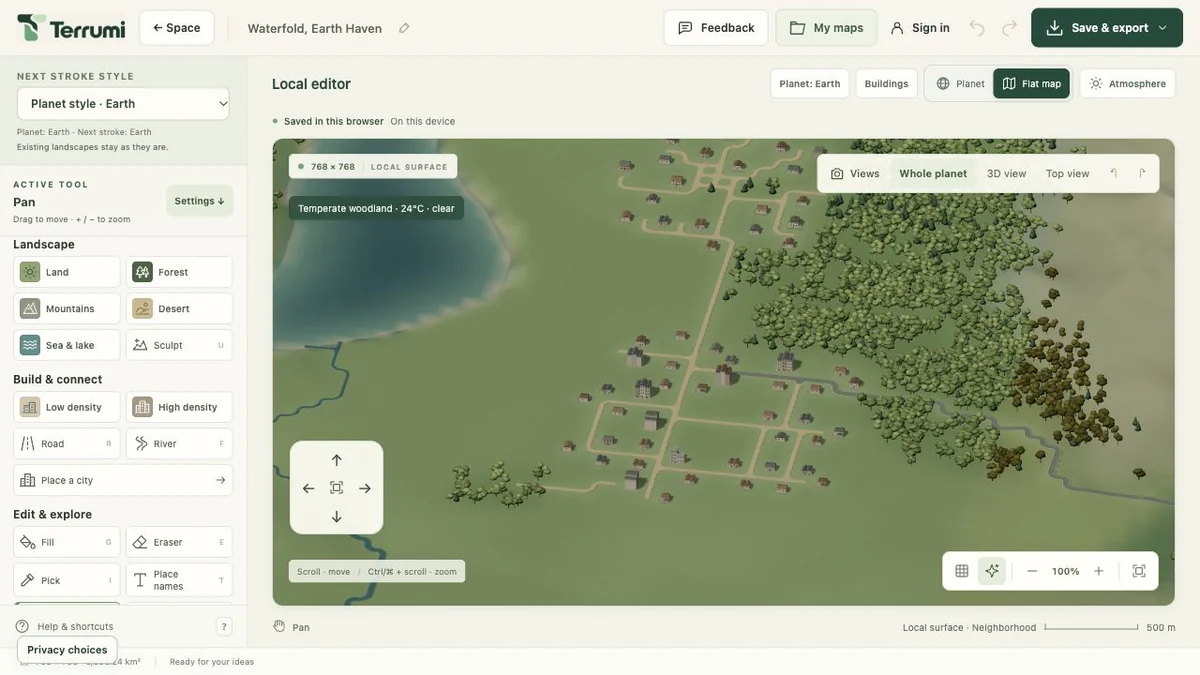The width and height of the screenshot is (1200, 675).
Task: Toggle the grid overlay
Action: pos(962,571)
